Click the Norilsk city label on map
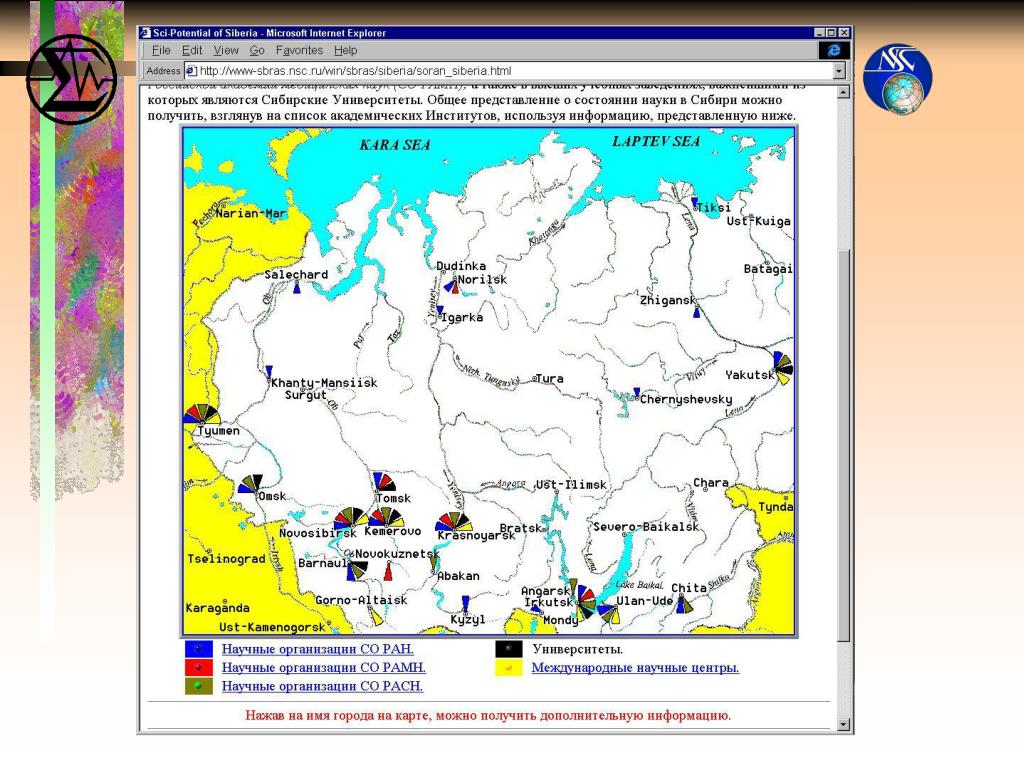1024x768 pixels. (x=482, y=280)
